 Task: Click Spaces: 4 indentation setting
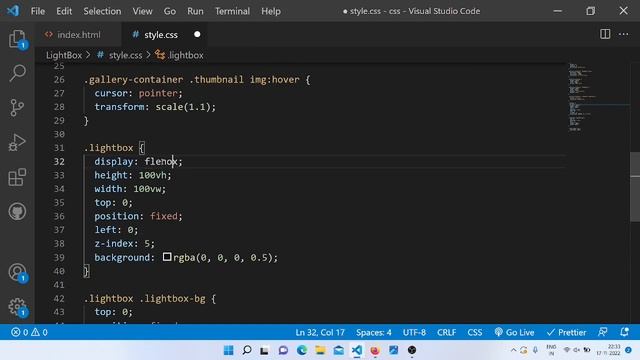pos(373,332)
